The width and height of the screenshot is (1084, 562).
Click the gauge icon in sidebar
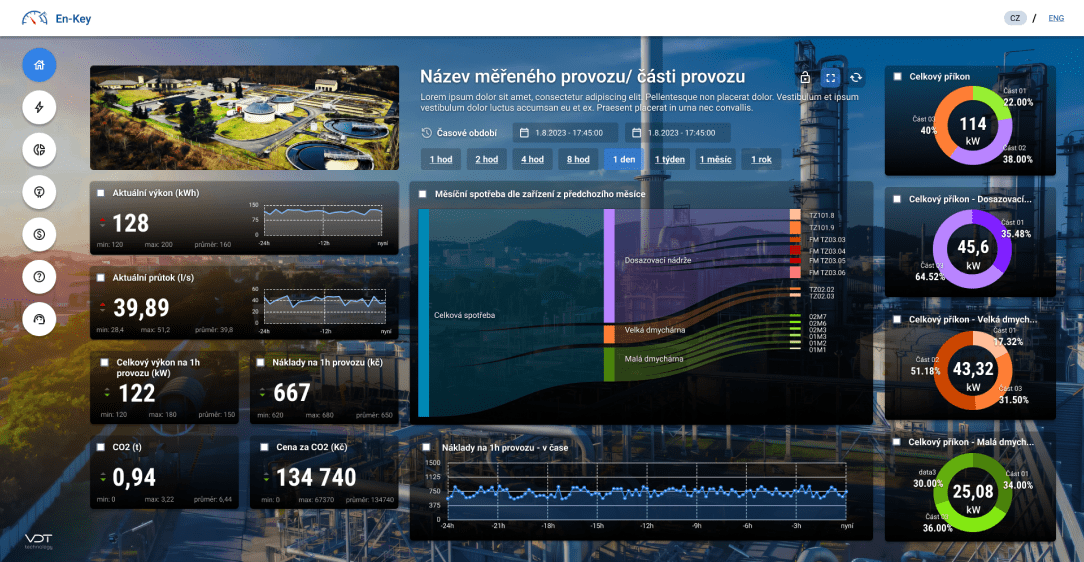[x=39, y=318]
